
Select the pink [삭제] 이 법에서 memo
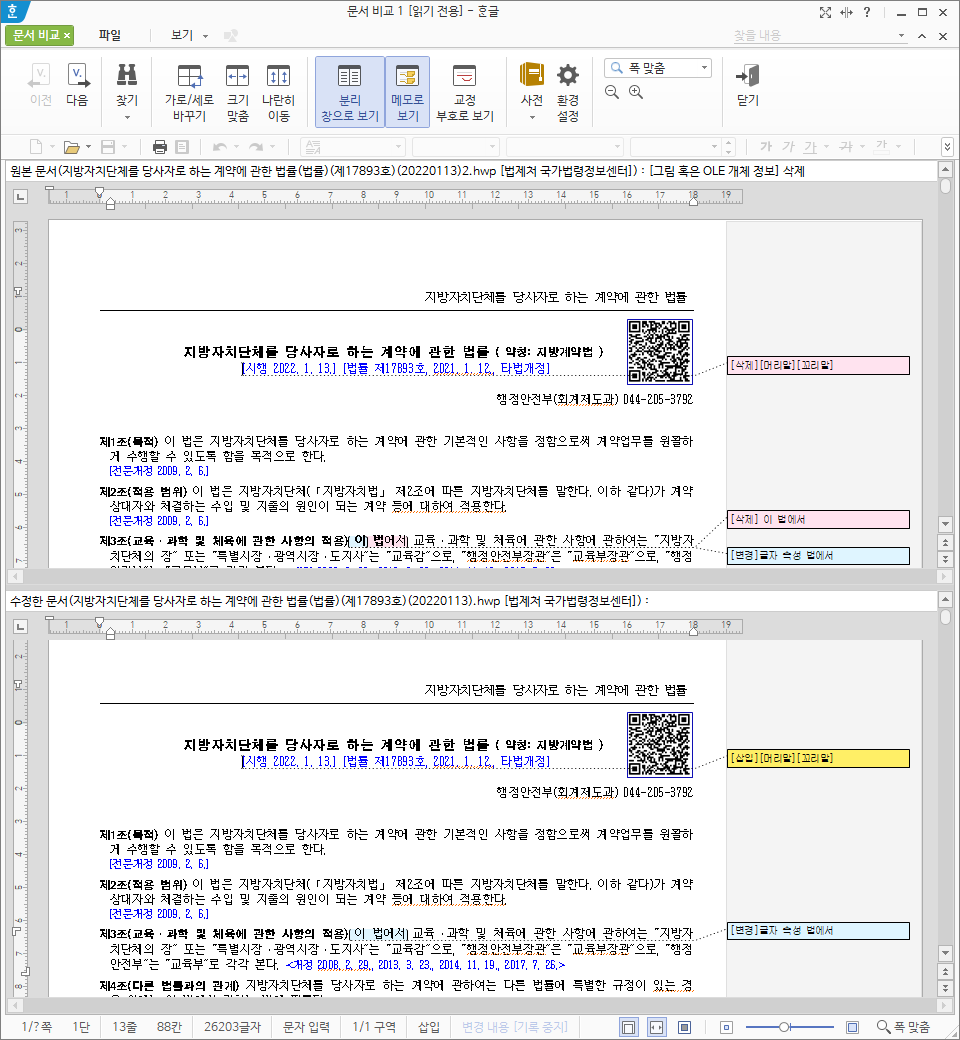(x=818, y=519)
